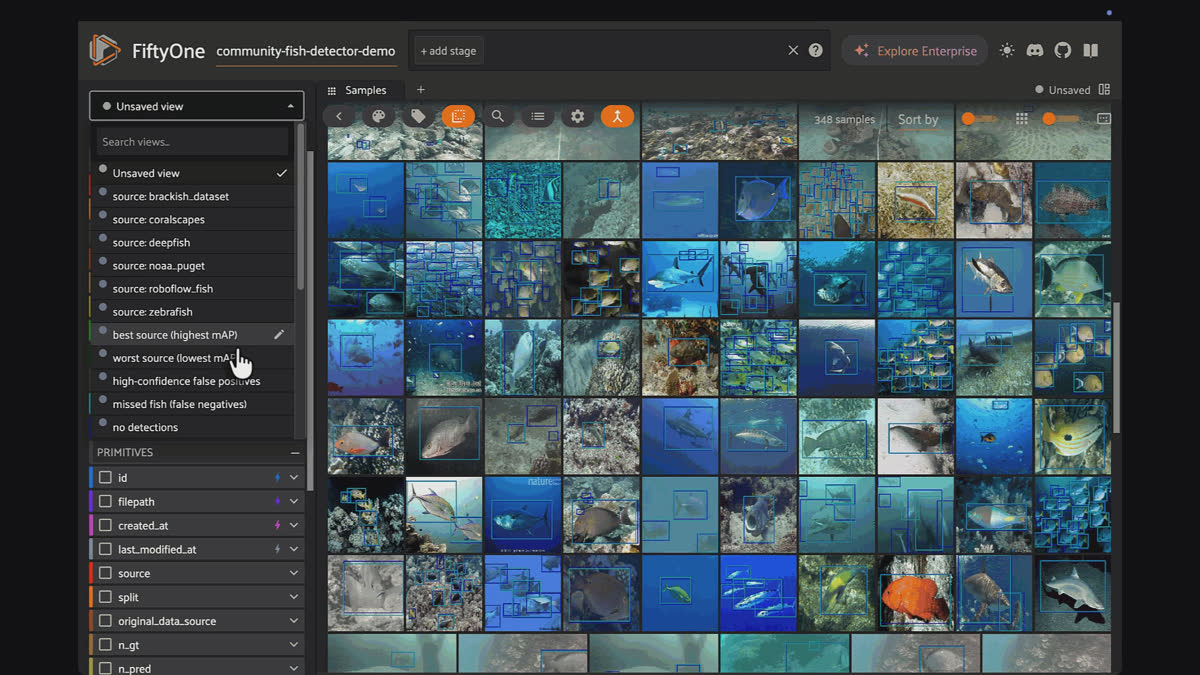Add a new panel with the plus icon
Screen dimensions: 1200x675
[421, 89]
